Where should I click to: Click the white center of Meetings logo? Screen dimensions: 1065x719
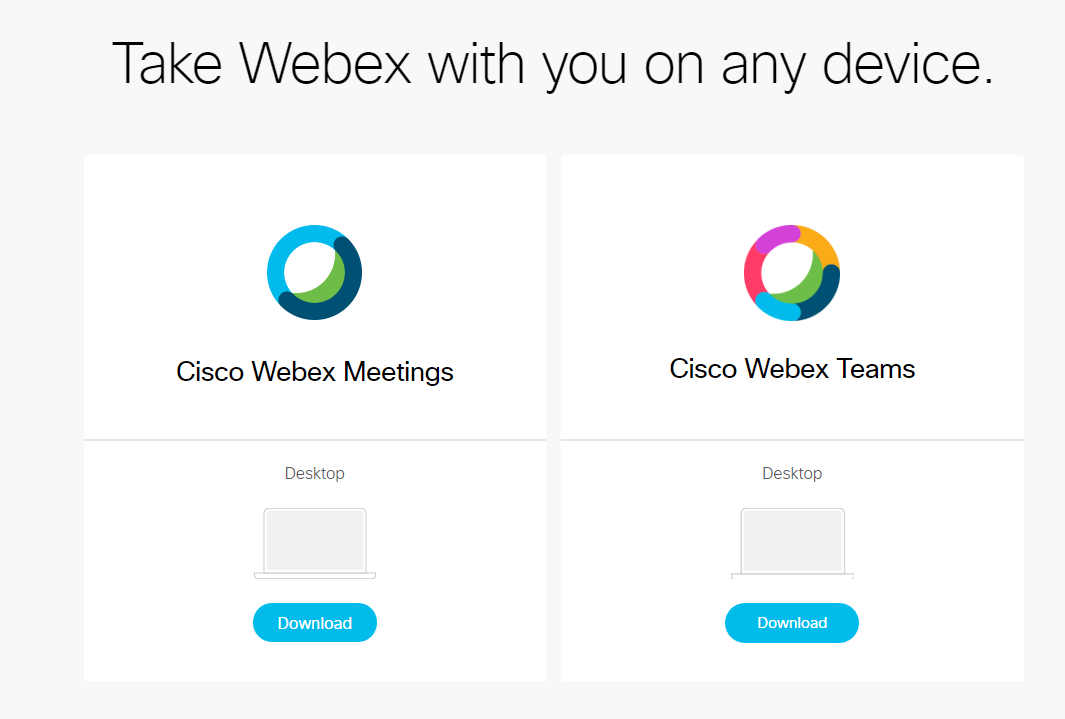tap(310, 268)
